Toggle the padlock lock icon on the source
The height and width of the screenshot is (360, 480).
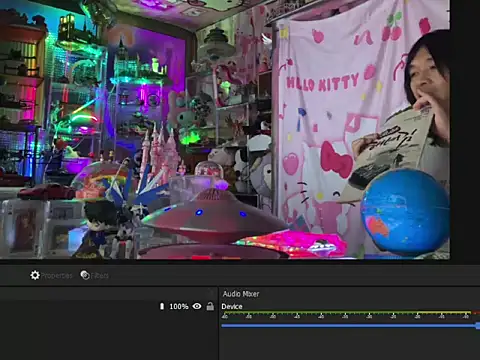pos(210,306)
